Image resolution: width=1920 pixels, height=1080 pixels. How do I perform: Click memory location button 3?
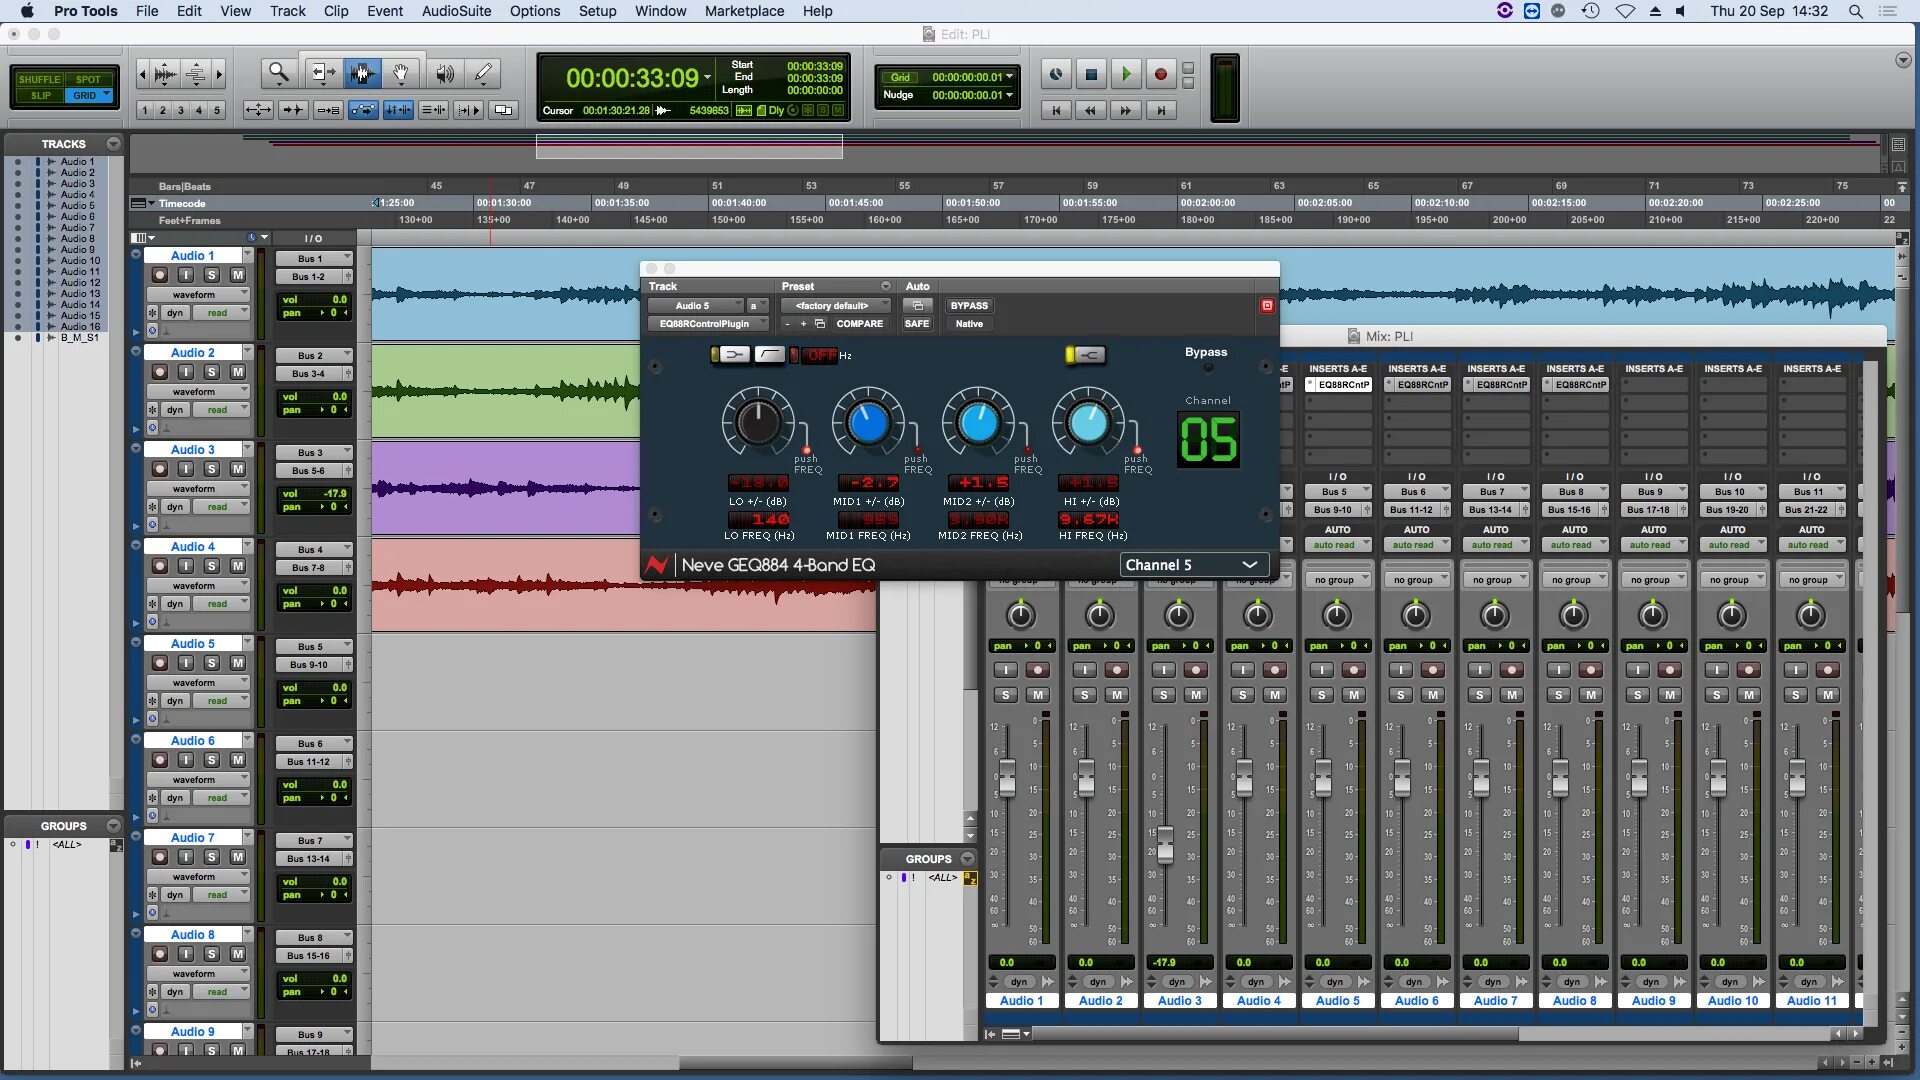[x=180, y=110]
